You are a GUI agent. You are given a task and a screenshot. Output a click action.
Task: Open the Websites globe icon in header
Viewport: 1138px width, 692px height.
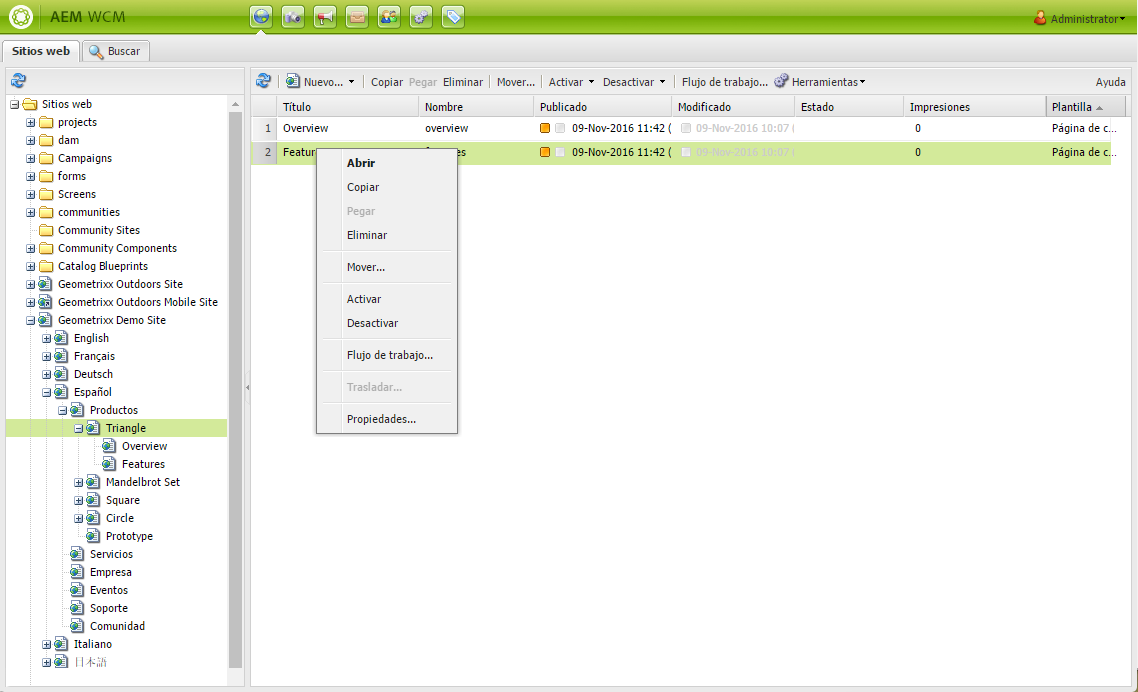coord(261,17)
